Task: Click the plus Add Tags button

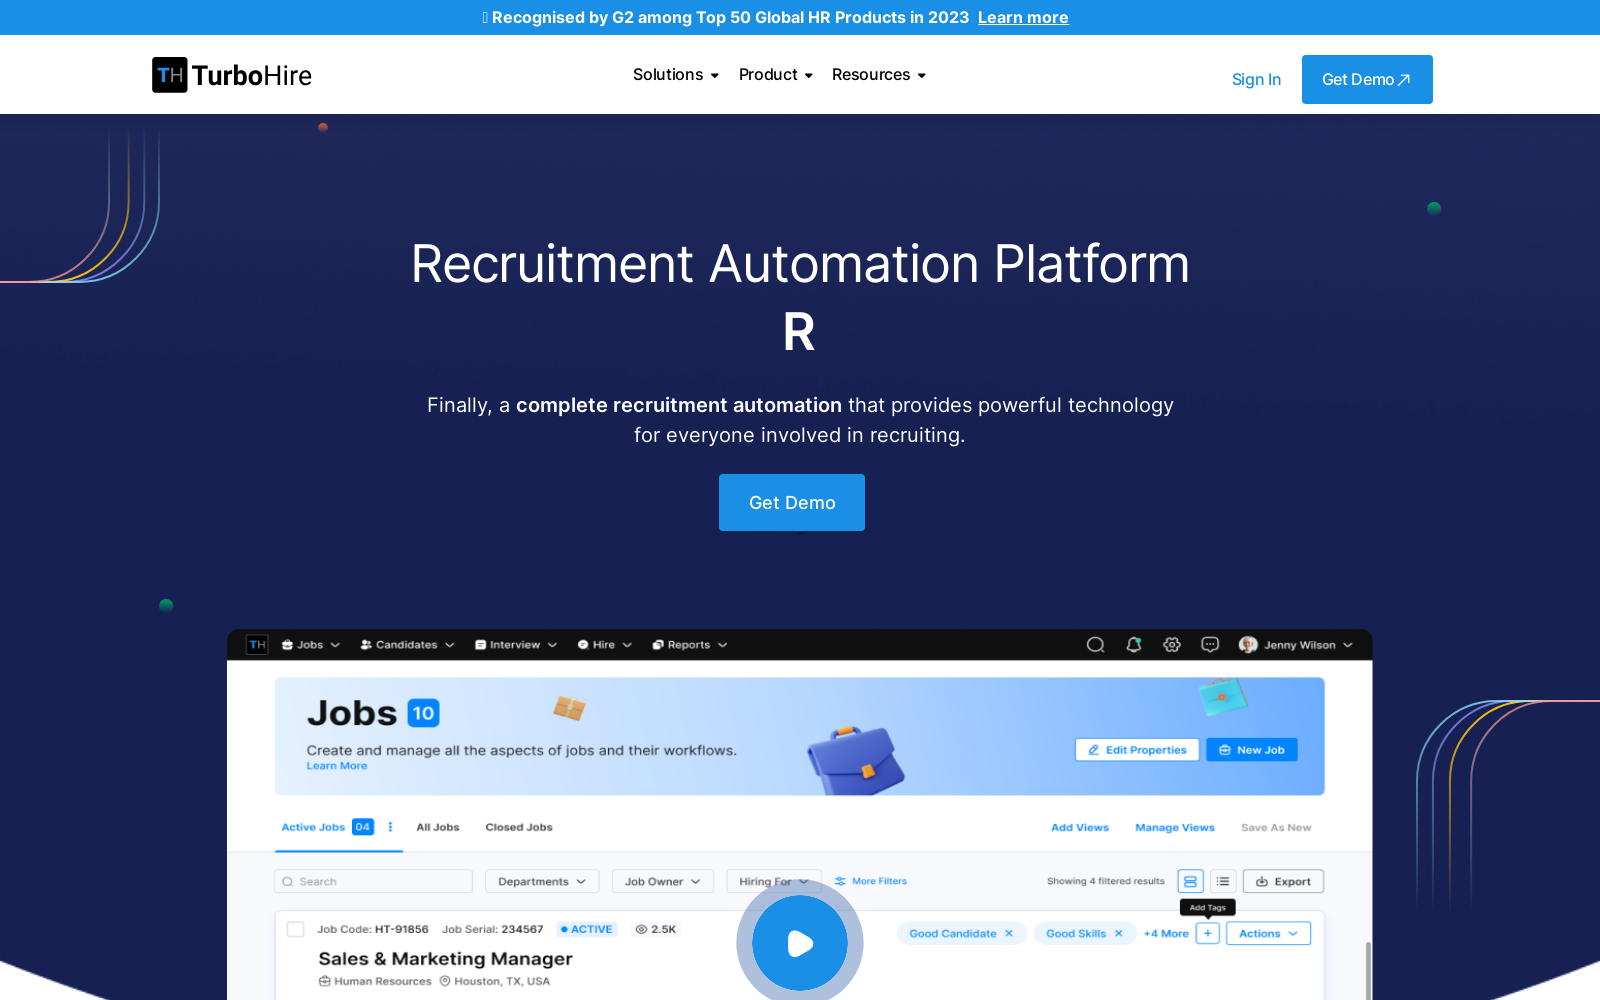Action: point(1208,933)
